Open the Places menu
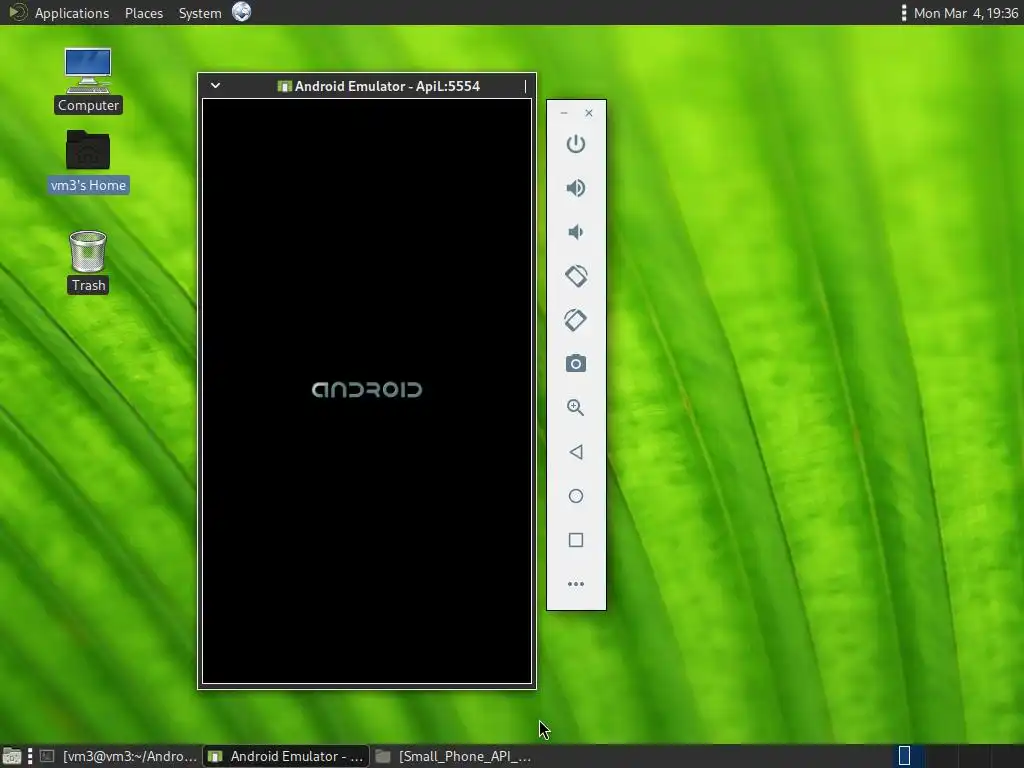Viewport: 1024px width, 768px height. click(x=144, y=13)
